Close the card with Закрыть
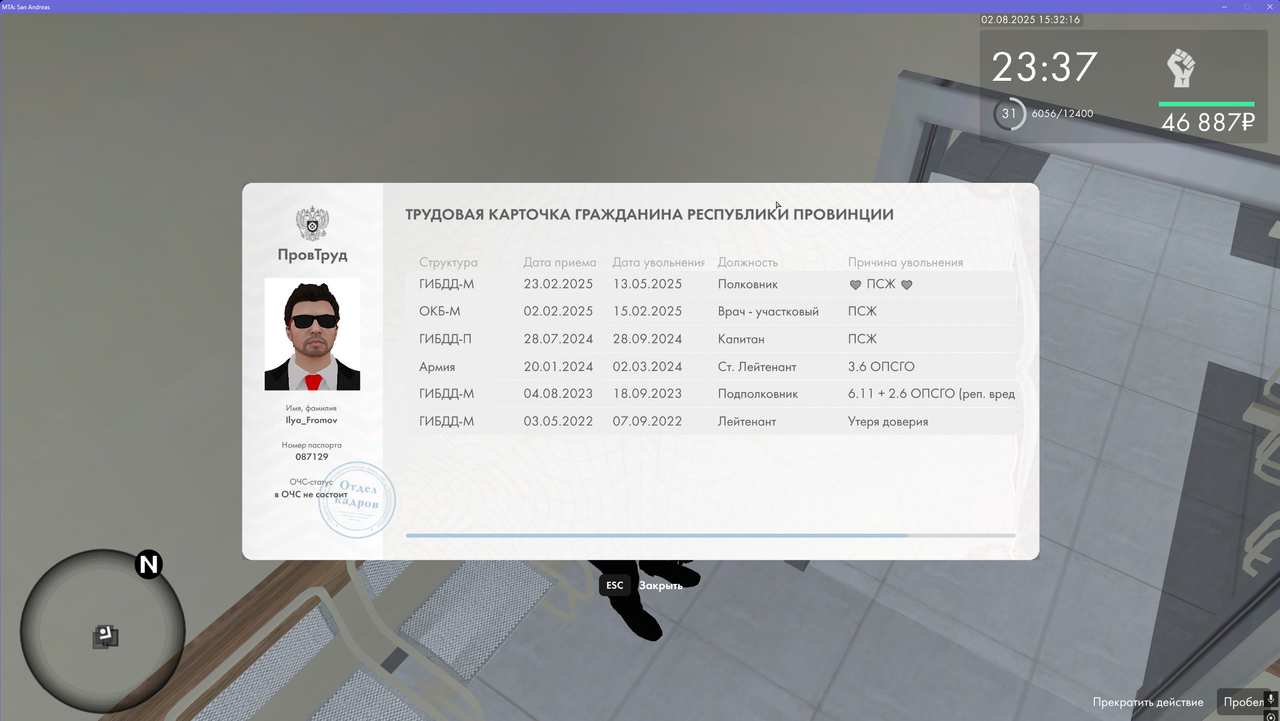Screen dimensions: 1280x721 click(661, 585)
